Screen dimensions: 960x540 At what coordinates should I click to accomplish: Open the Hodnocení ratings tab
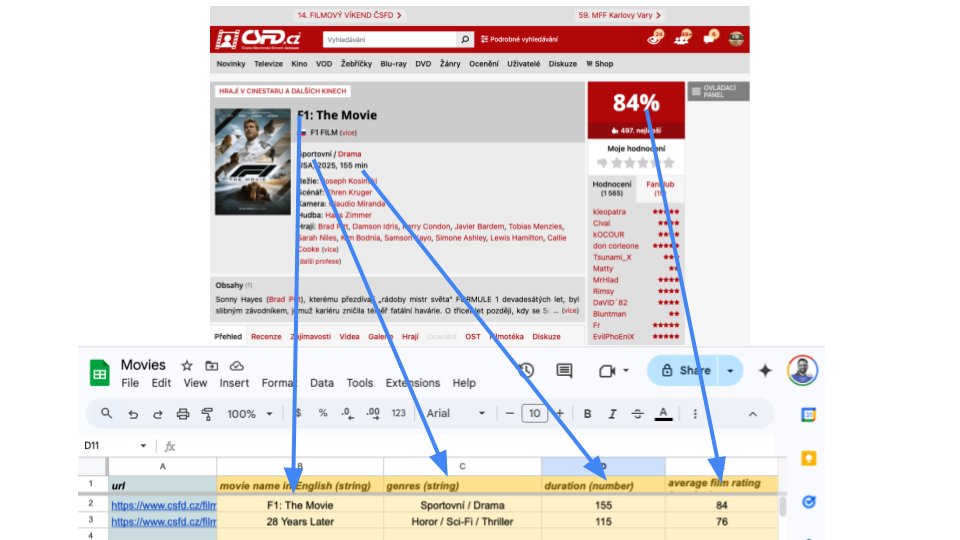click(x=612, y=188)
